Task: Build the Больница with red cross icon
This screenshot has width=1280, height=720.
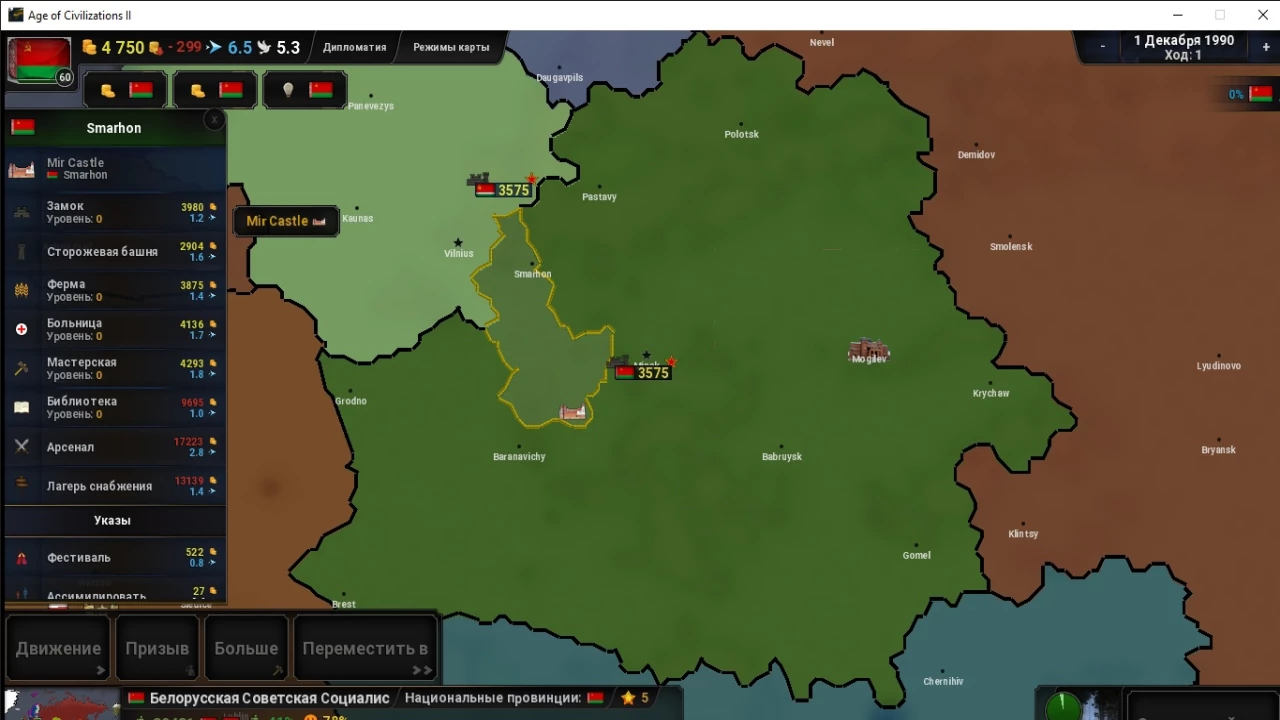Action: 115,329
